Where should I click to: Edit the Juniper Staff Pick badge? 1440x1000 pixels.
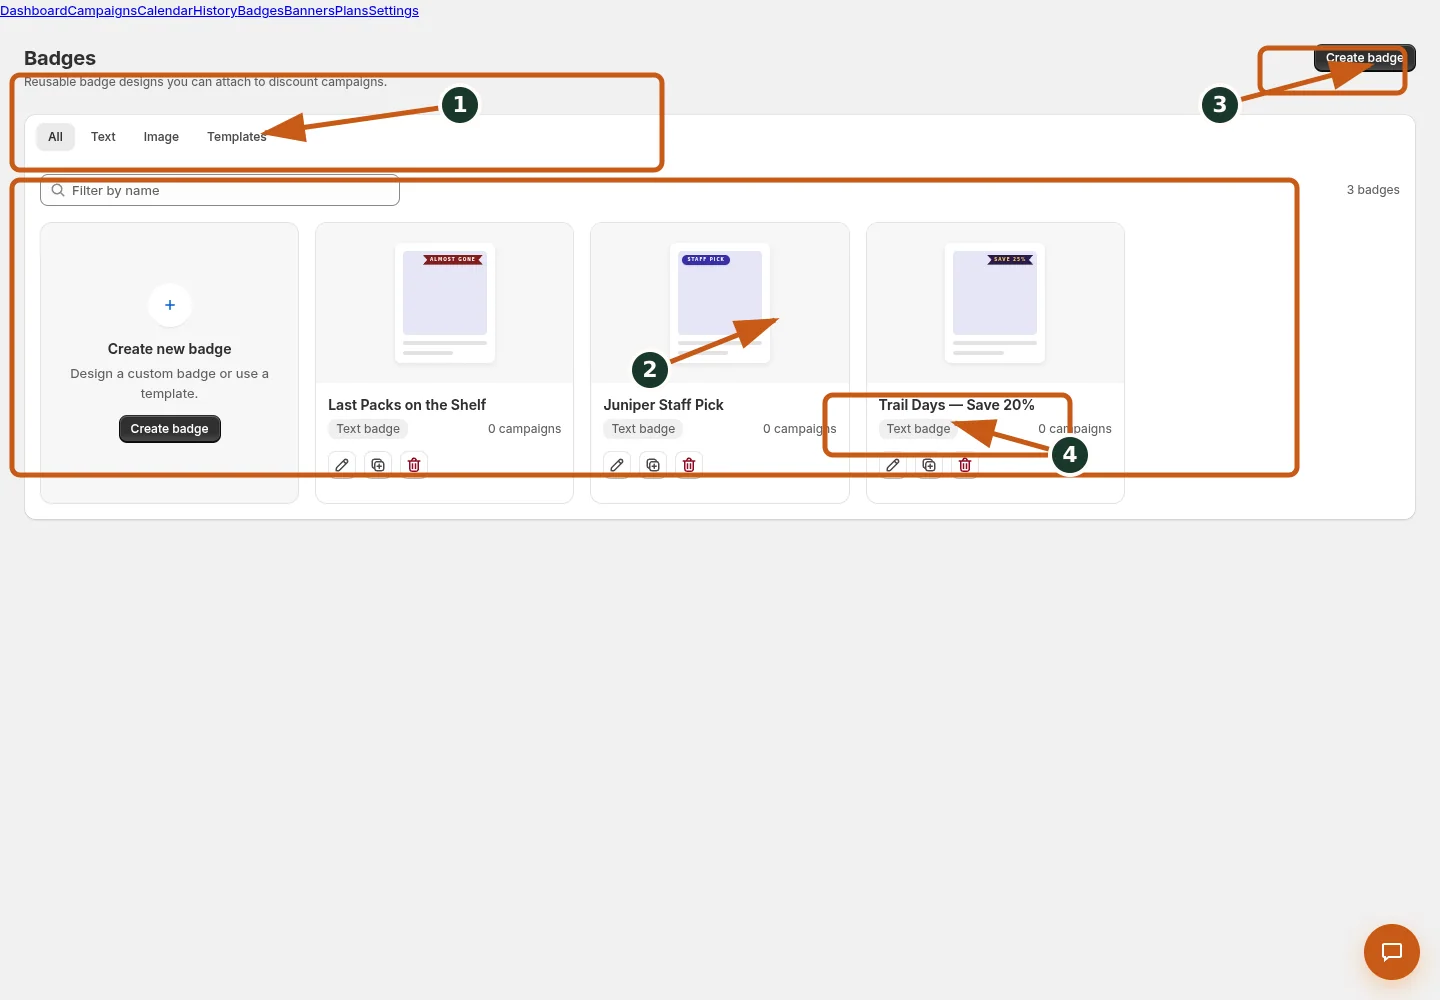pyautogui.click(x=617, y=465)
